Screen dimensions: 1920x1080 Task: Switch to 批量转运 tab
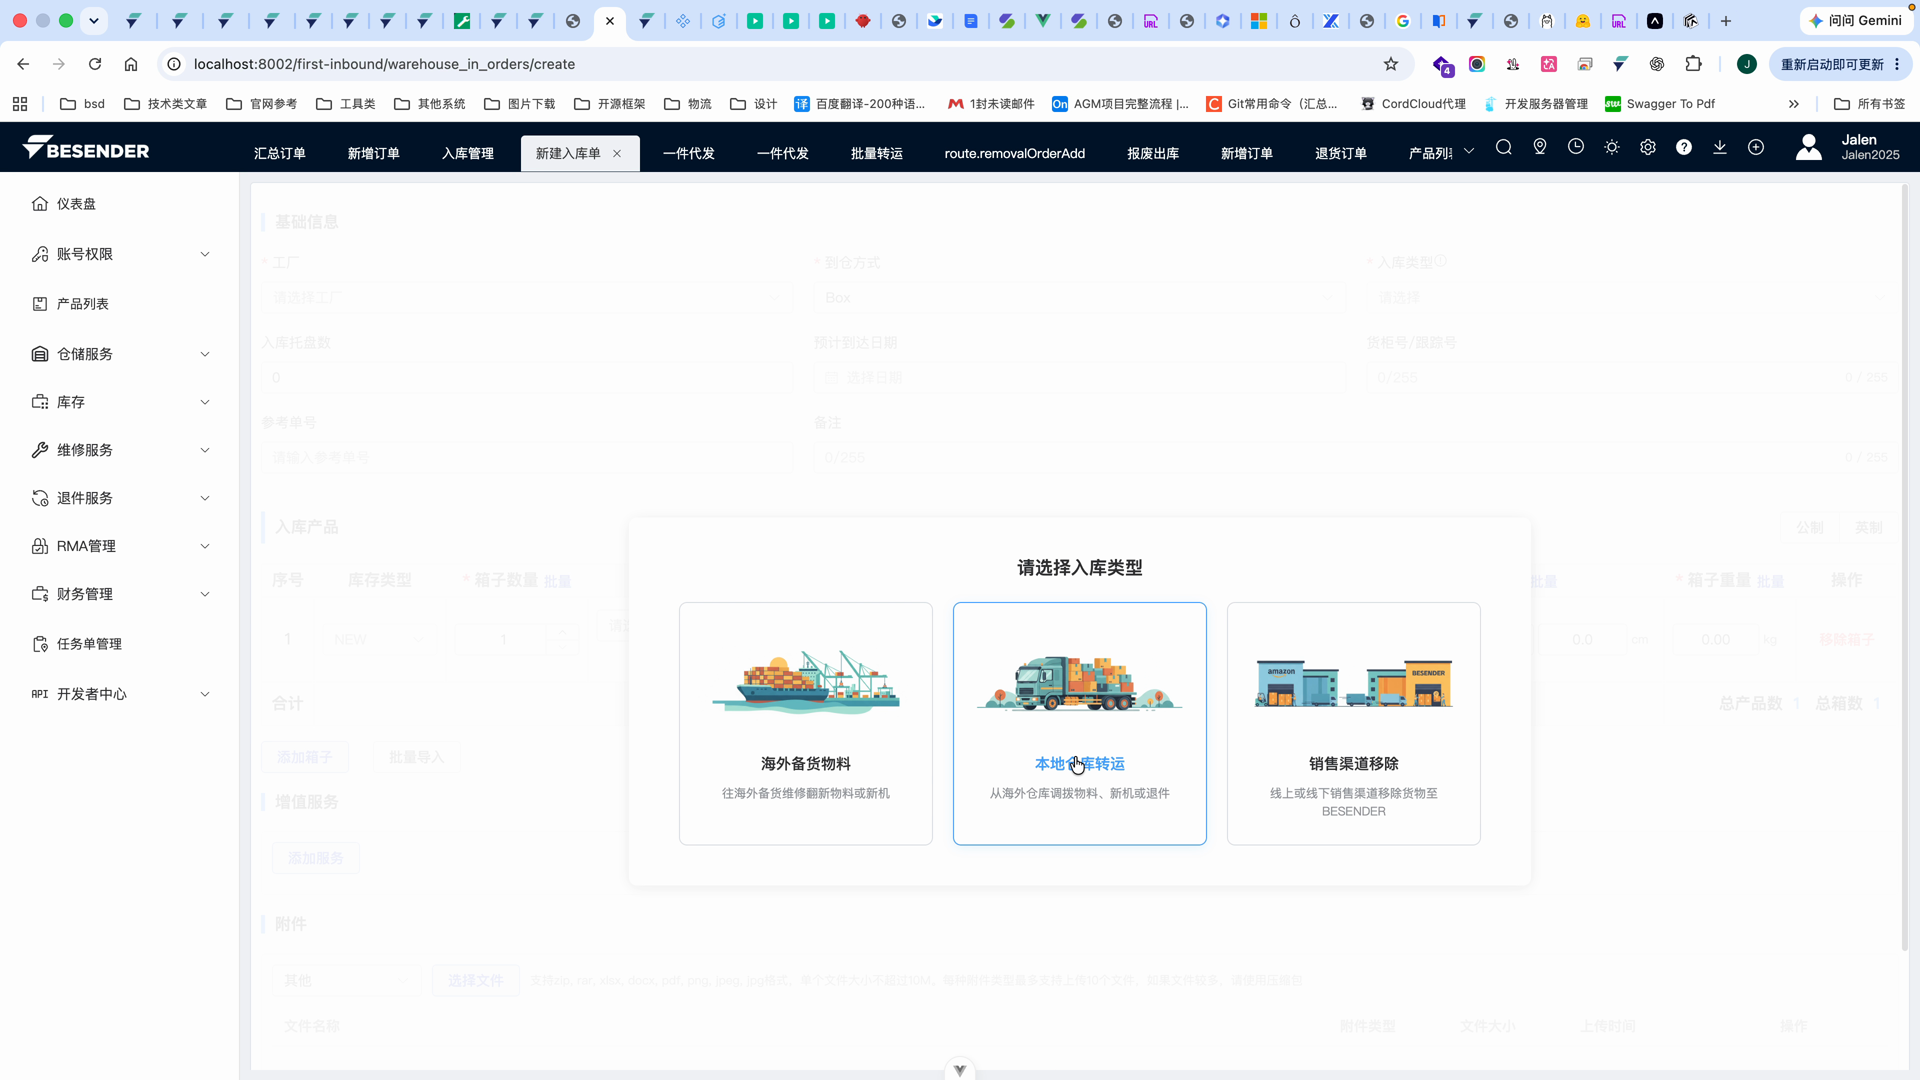pos(877,153)
